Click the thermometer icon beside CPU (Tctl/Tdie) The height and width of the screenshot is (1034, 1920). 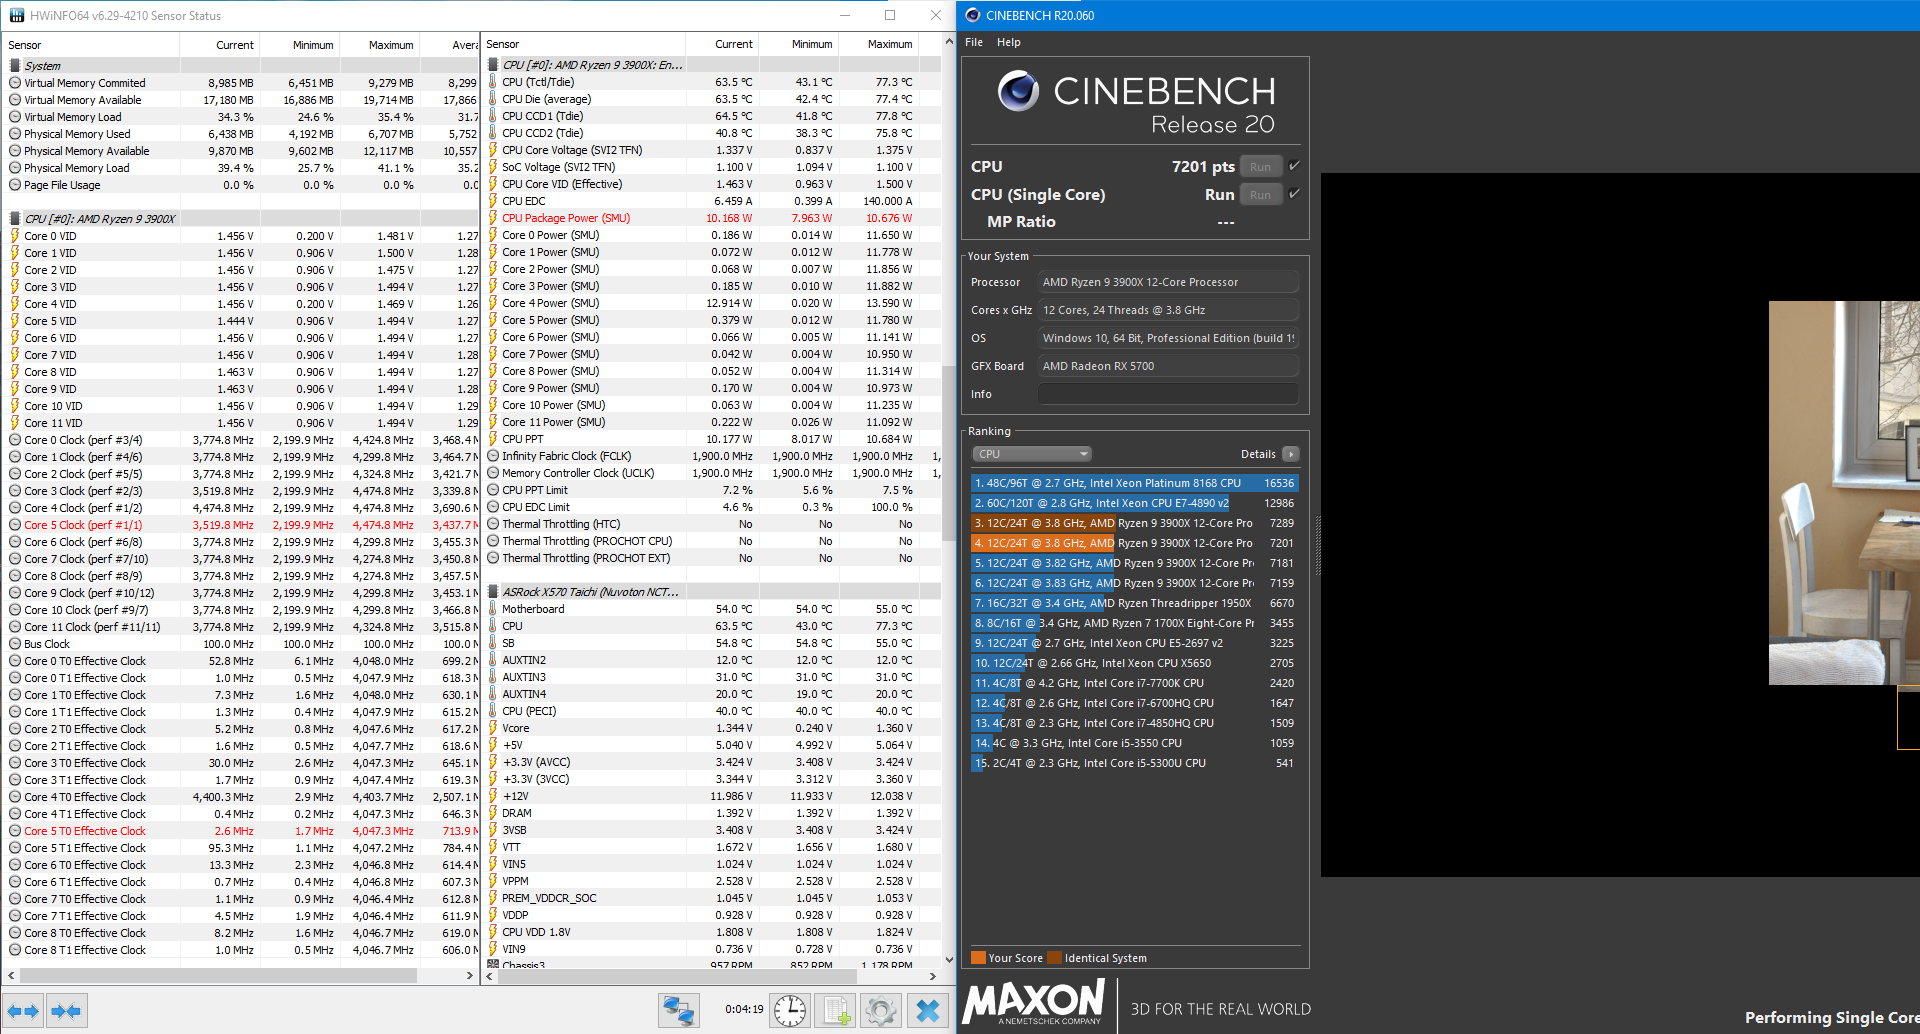[493, 82]
